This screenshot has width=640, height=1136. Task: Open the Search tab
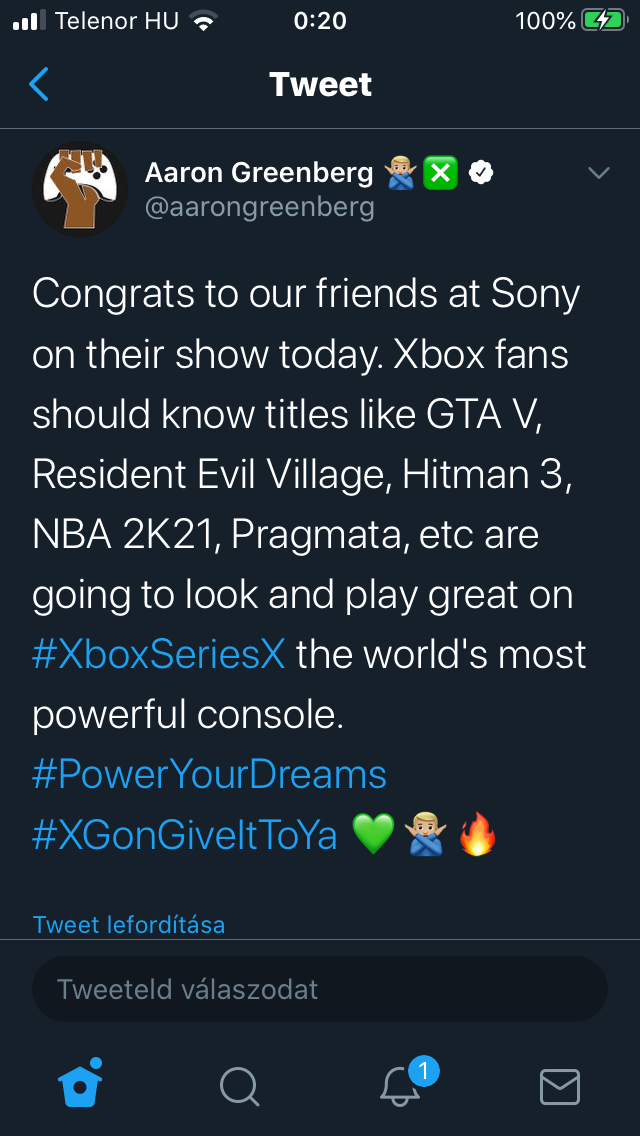[239, 1086]
